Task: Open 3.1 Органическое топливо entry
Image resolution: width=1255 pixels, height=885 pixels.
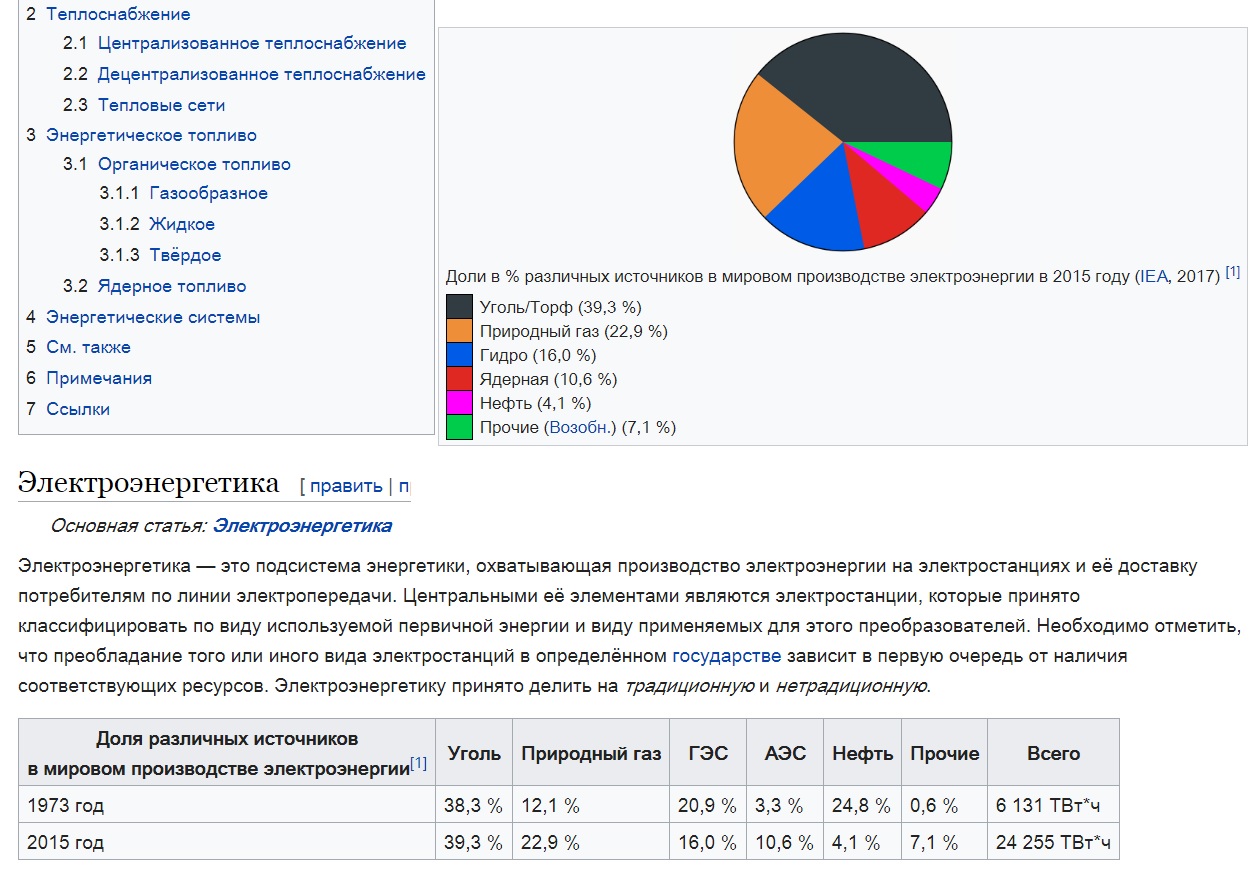Action: click(177, 164)
